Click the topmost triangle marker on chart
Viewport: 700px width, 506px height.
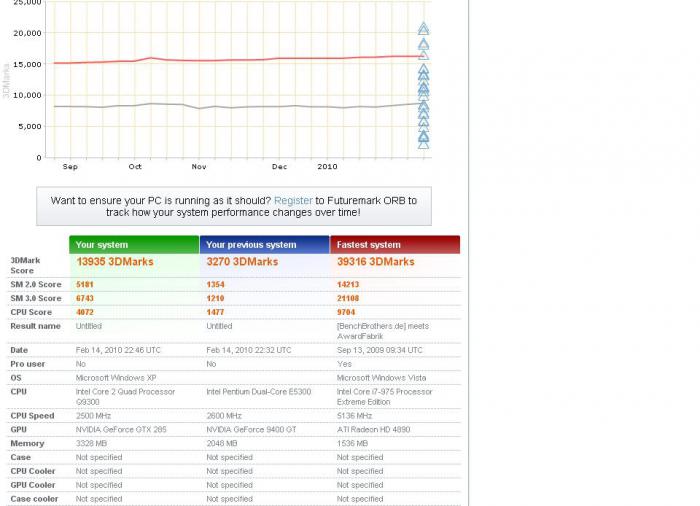(423, 29)
